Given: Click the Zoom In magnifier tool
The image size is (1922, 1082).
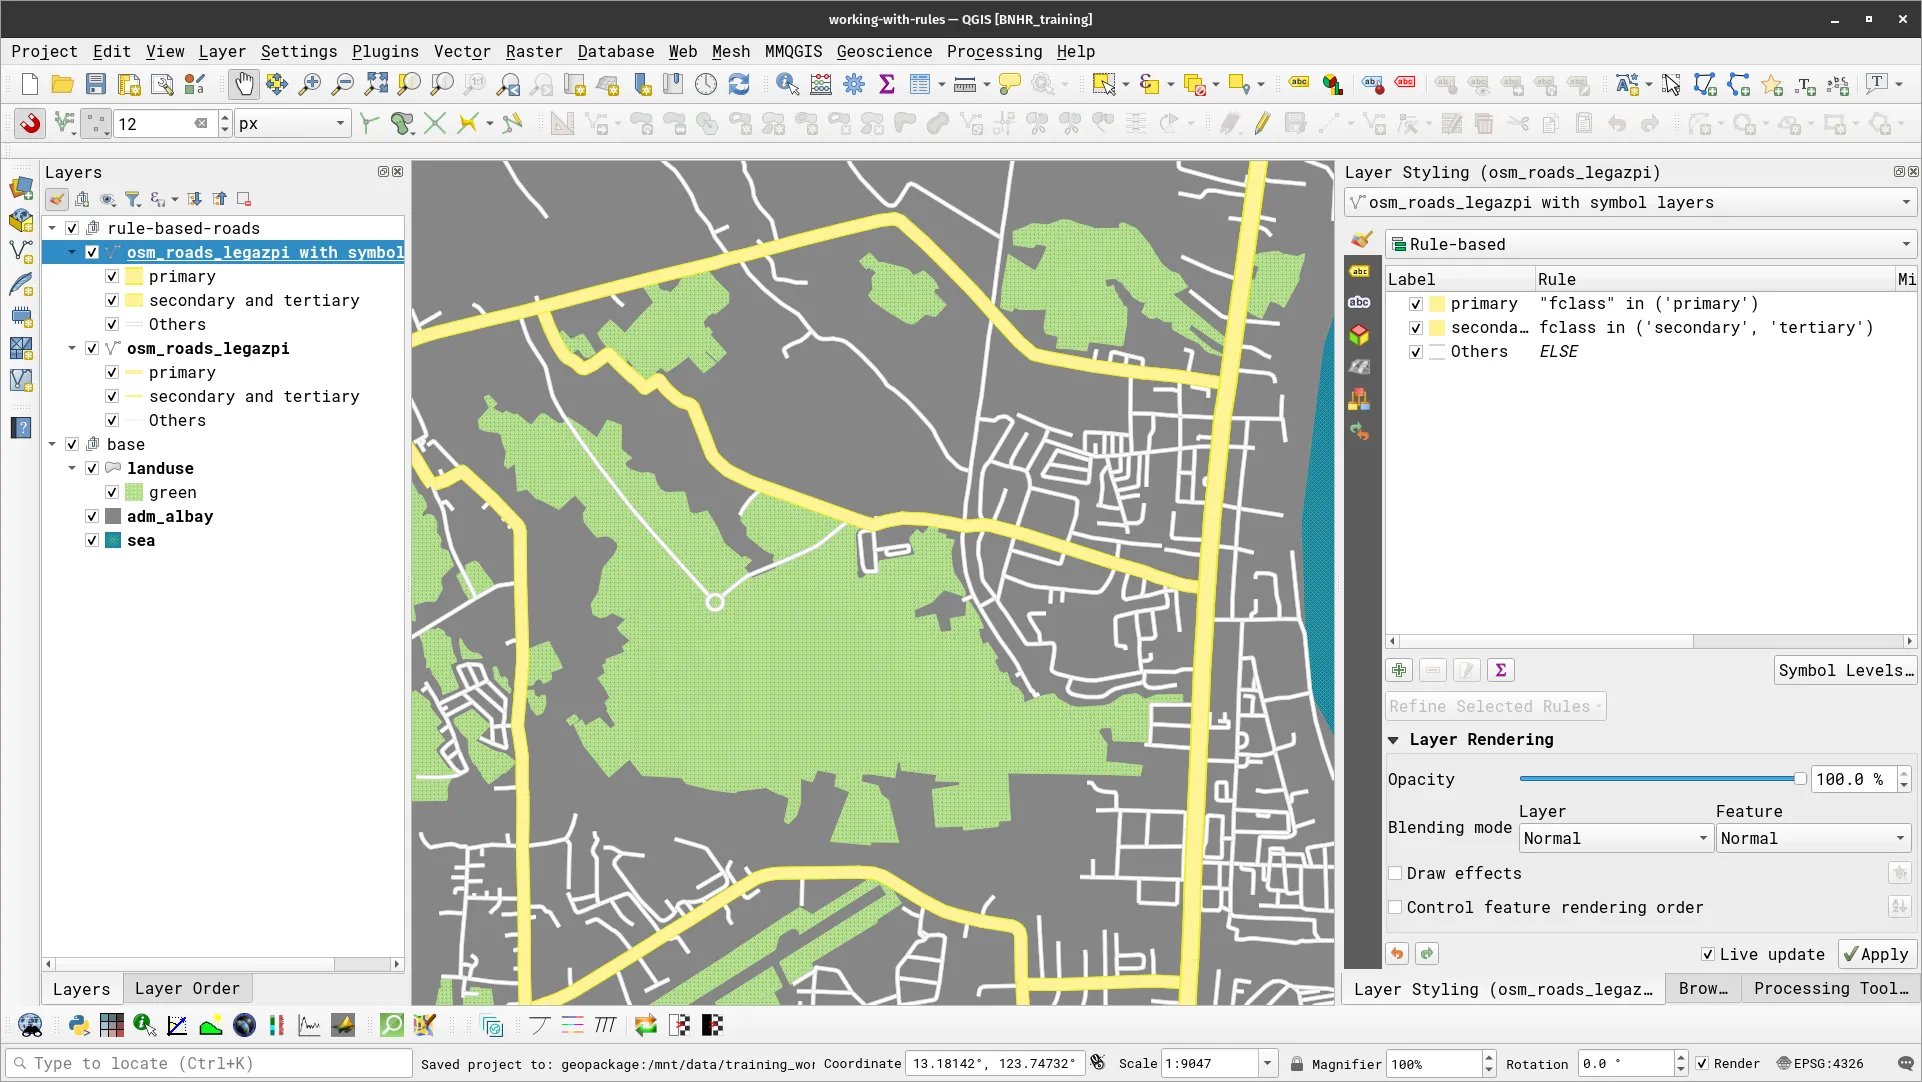Looking at the screenshot, I should tap(310, 85).
